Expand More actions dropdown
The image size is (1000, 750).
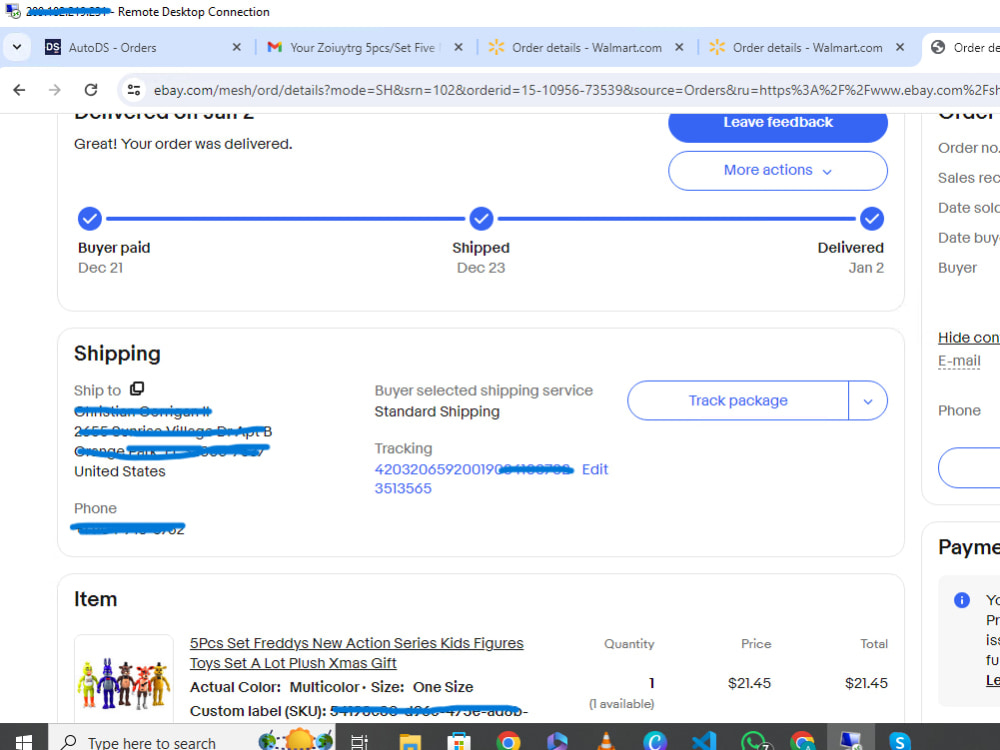tap(777, 170)
